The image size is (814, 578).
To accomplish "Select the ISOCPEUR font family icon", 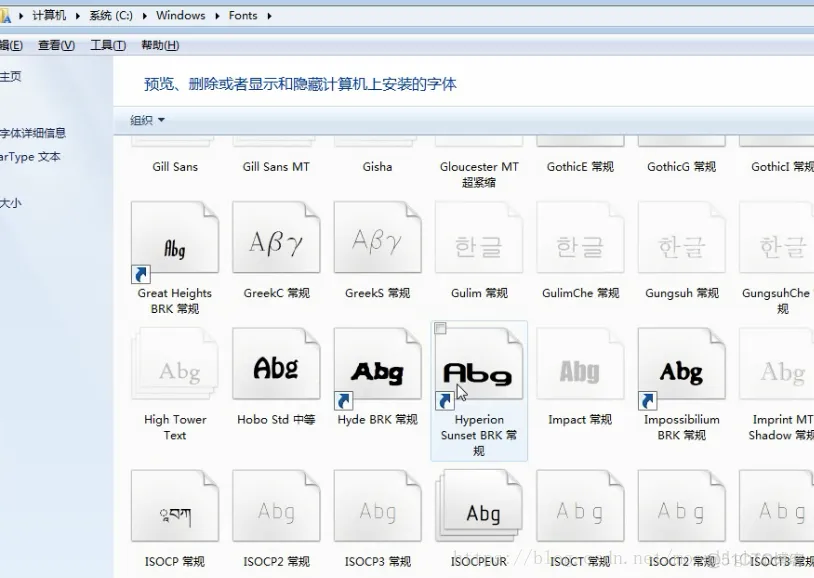I will [479, 506].
